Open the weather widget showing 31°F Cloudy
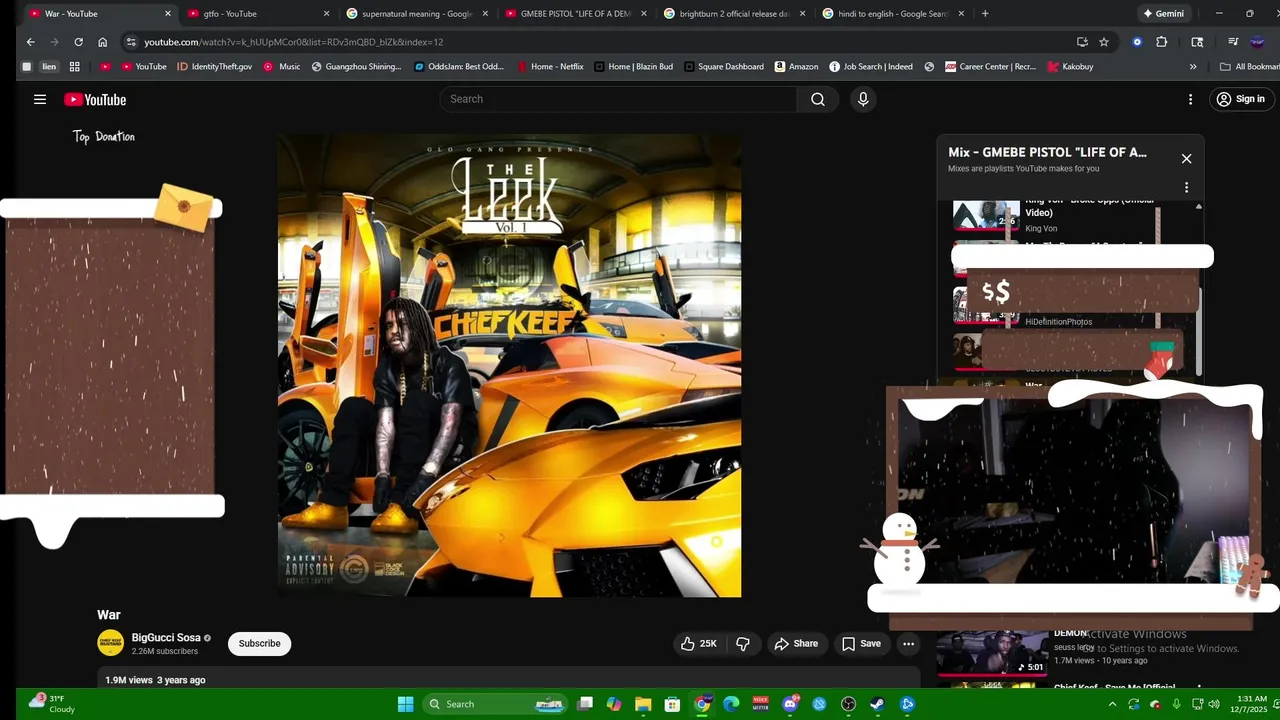This screenshot has height=720, width=1280. pyautogui.click(x=52, y=704)
